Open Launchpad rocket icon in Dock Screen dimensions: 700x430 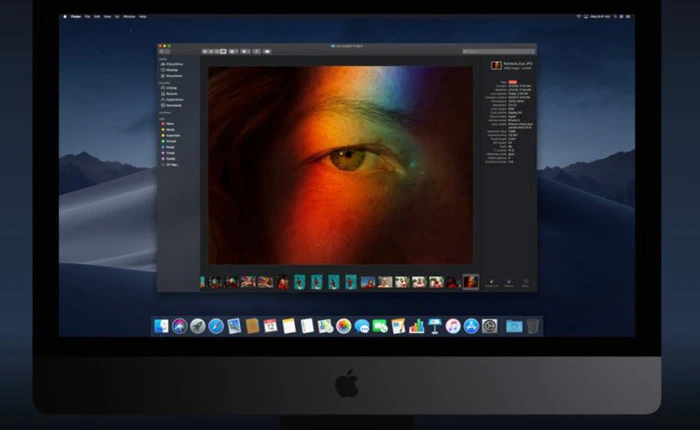198,326
